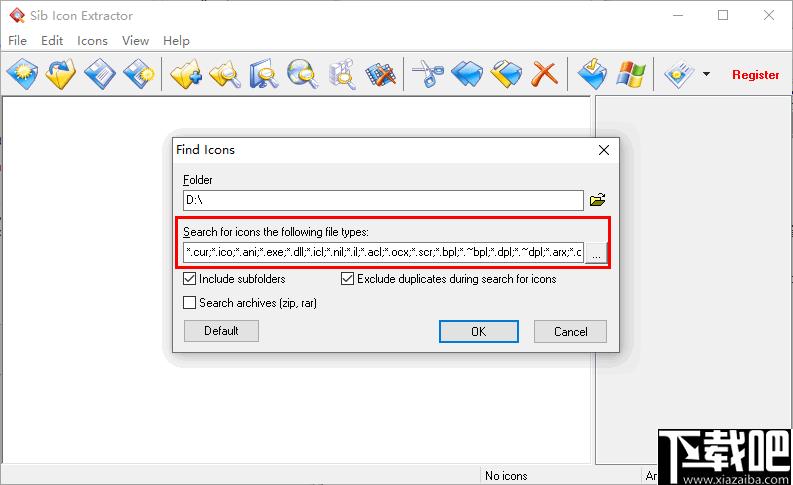Click the Cancel button

click(570, 331)
